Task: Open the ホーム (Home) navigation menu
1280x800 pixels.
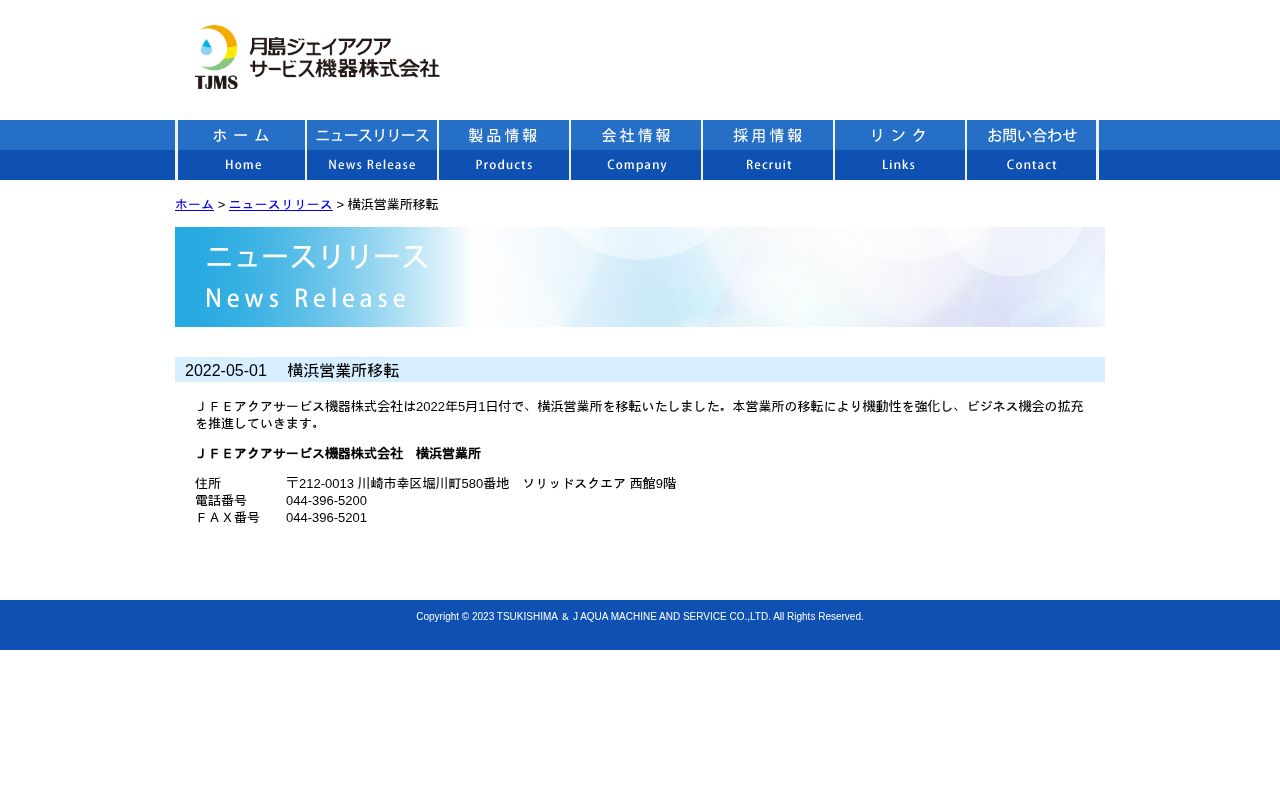Action: click(x=242, y=150)
